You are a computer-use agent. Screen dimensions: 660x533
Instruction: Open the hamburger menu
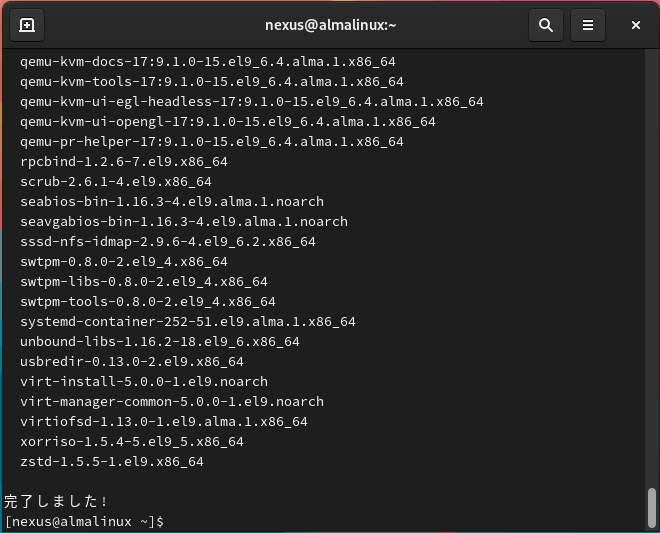click(588, 25)
